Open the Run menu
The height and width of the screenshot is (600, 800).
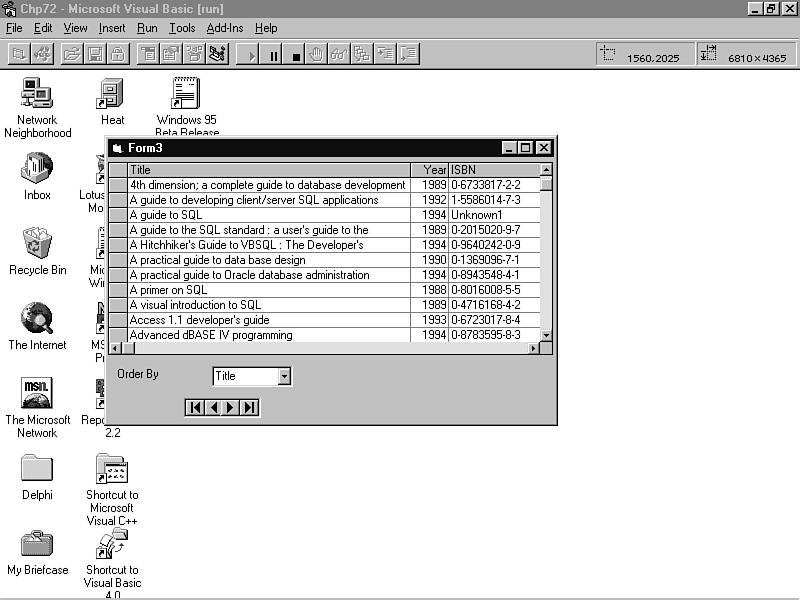(x=147, y=28)
